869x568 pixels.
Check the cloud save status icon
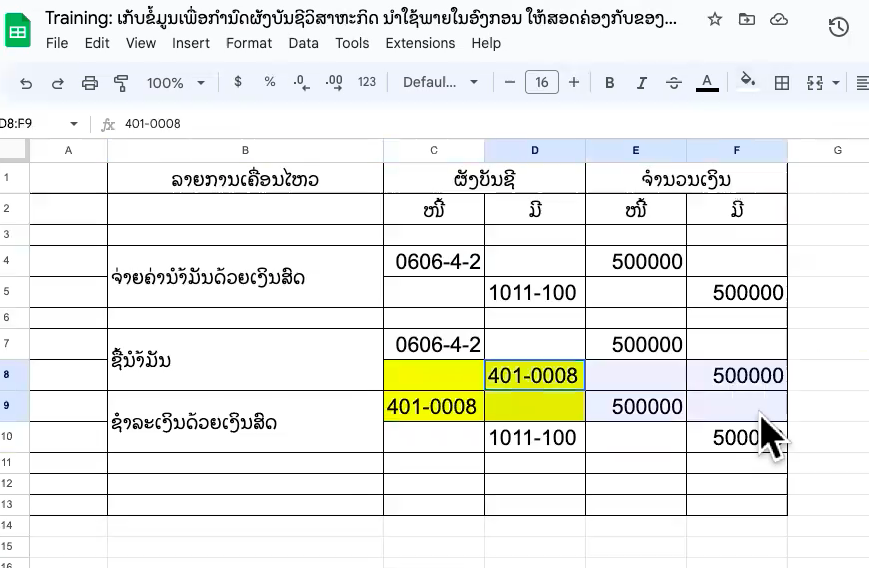pyautogui.click(x=779, y=19)
